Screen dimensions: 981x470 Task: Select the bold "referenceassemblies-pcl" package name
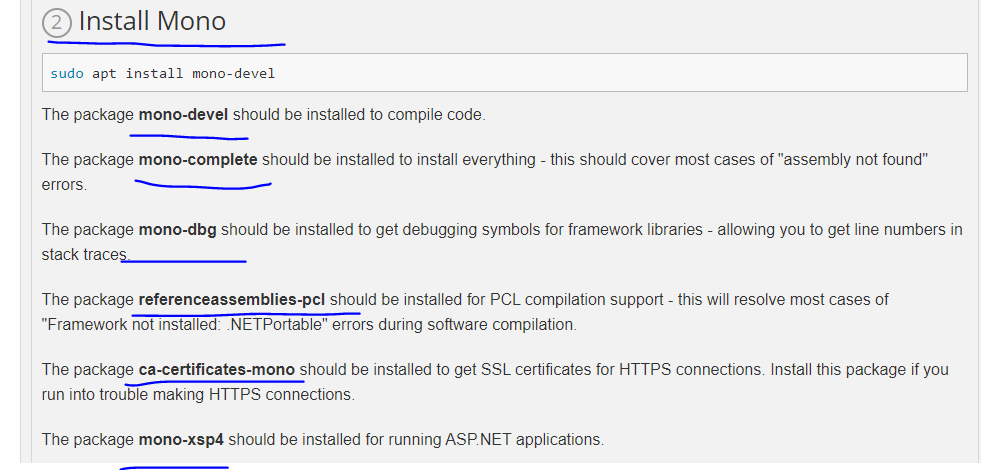231,300
